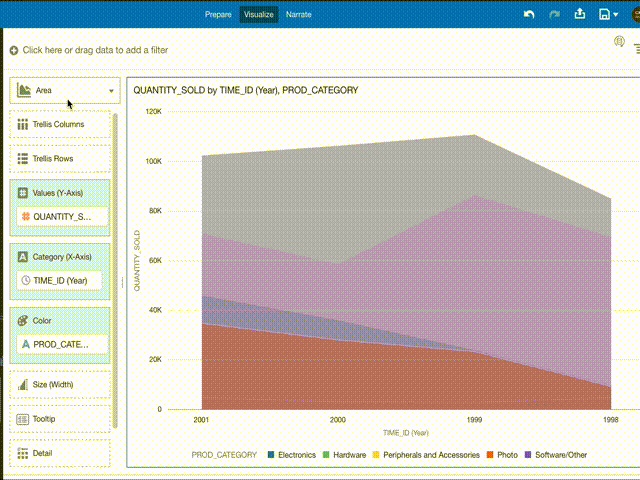Click the Size (Width) icon
Screen dimensions: 640x480
[22, 384]
